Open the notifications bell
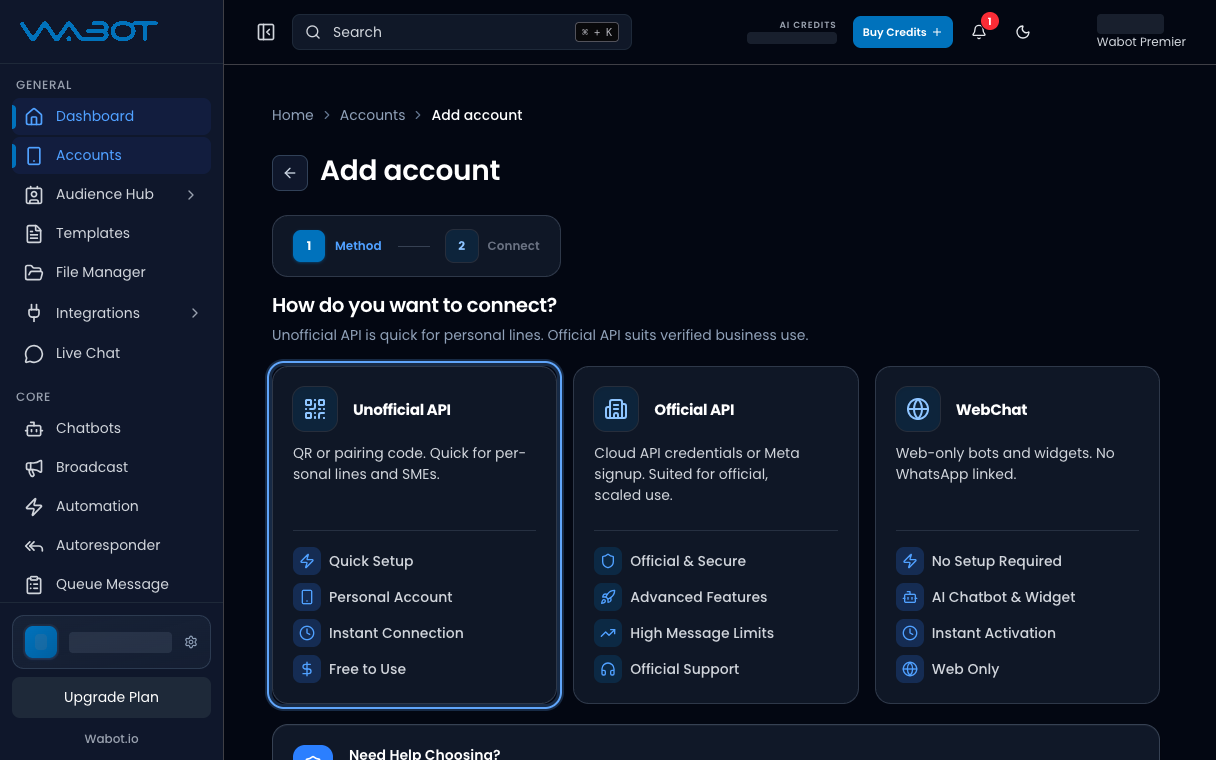1216x760 pixels. pyautogui.click(x=979, y=32)
